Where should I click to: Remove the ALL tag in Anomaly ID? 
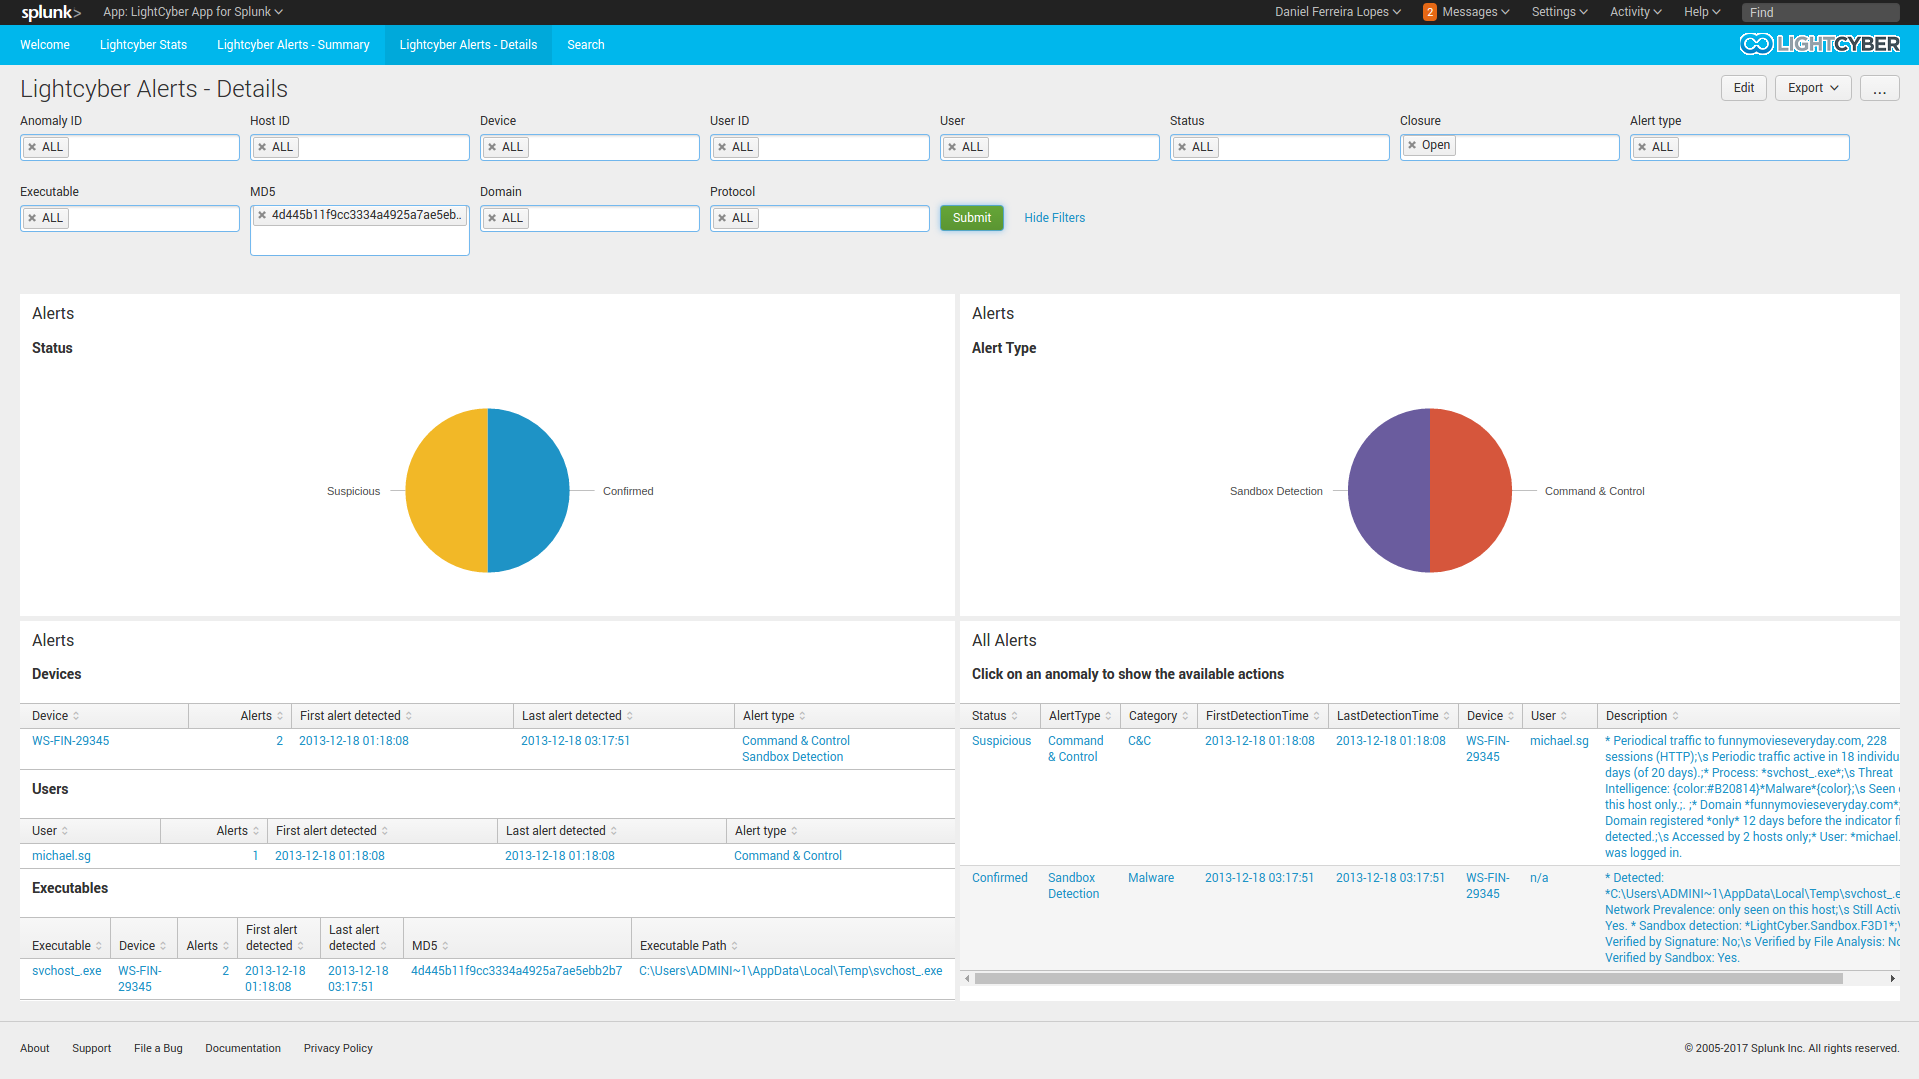tap(33, 147)
